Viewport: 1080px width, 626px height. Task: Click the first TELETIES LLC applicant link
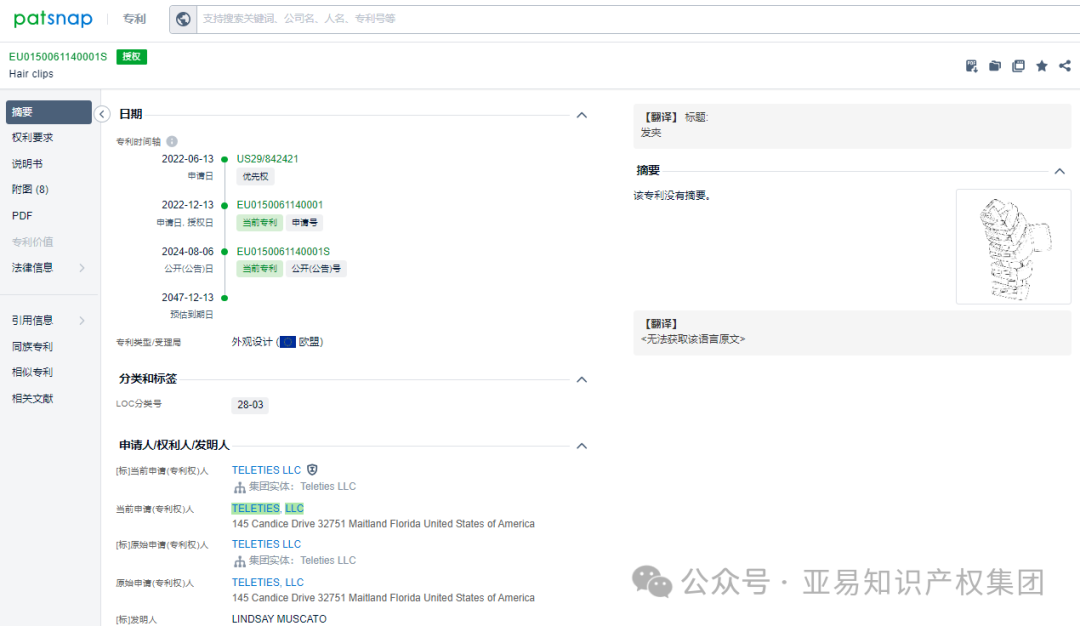coord(267,470)
